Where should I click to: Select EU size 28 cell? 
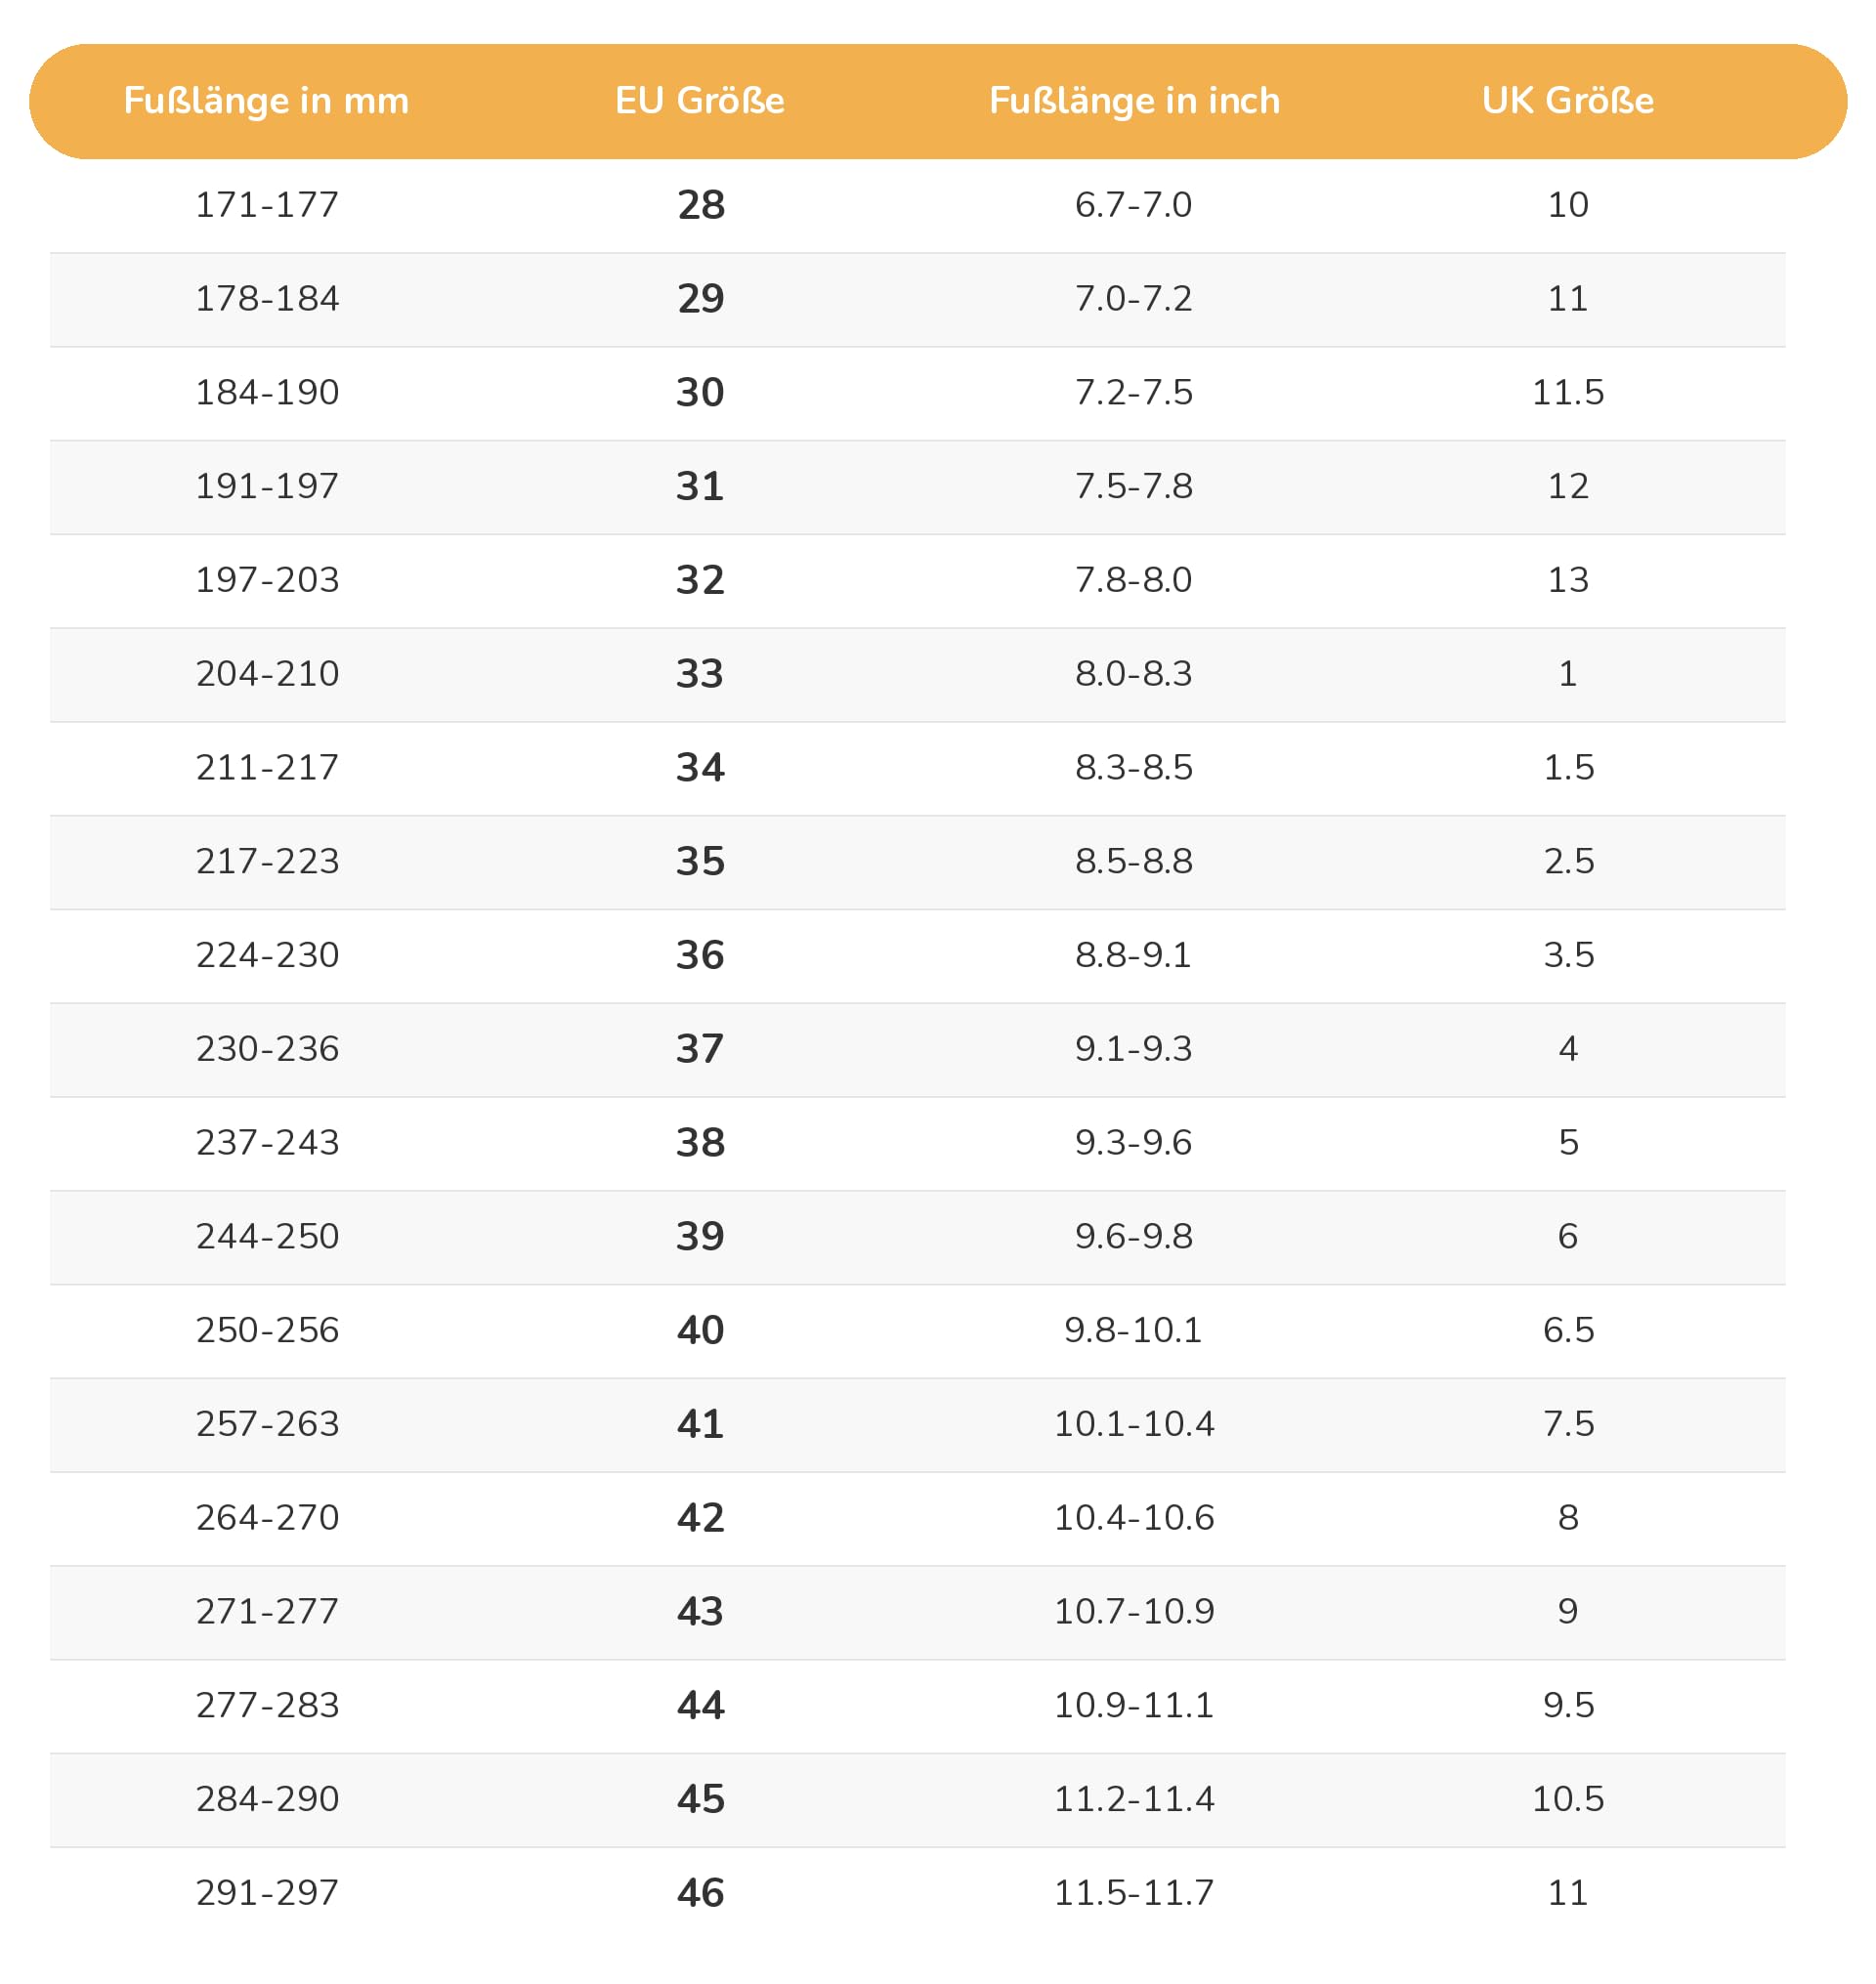pyautogui.click(x=700, y=204)
